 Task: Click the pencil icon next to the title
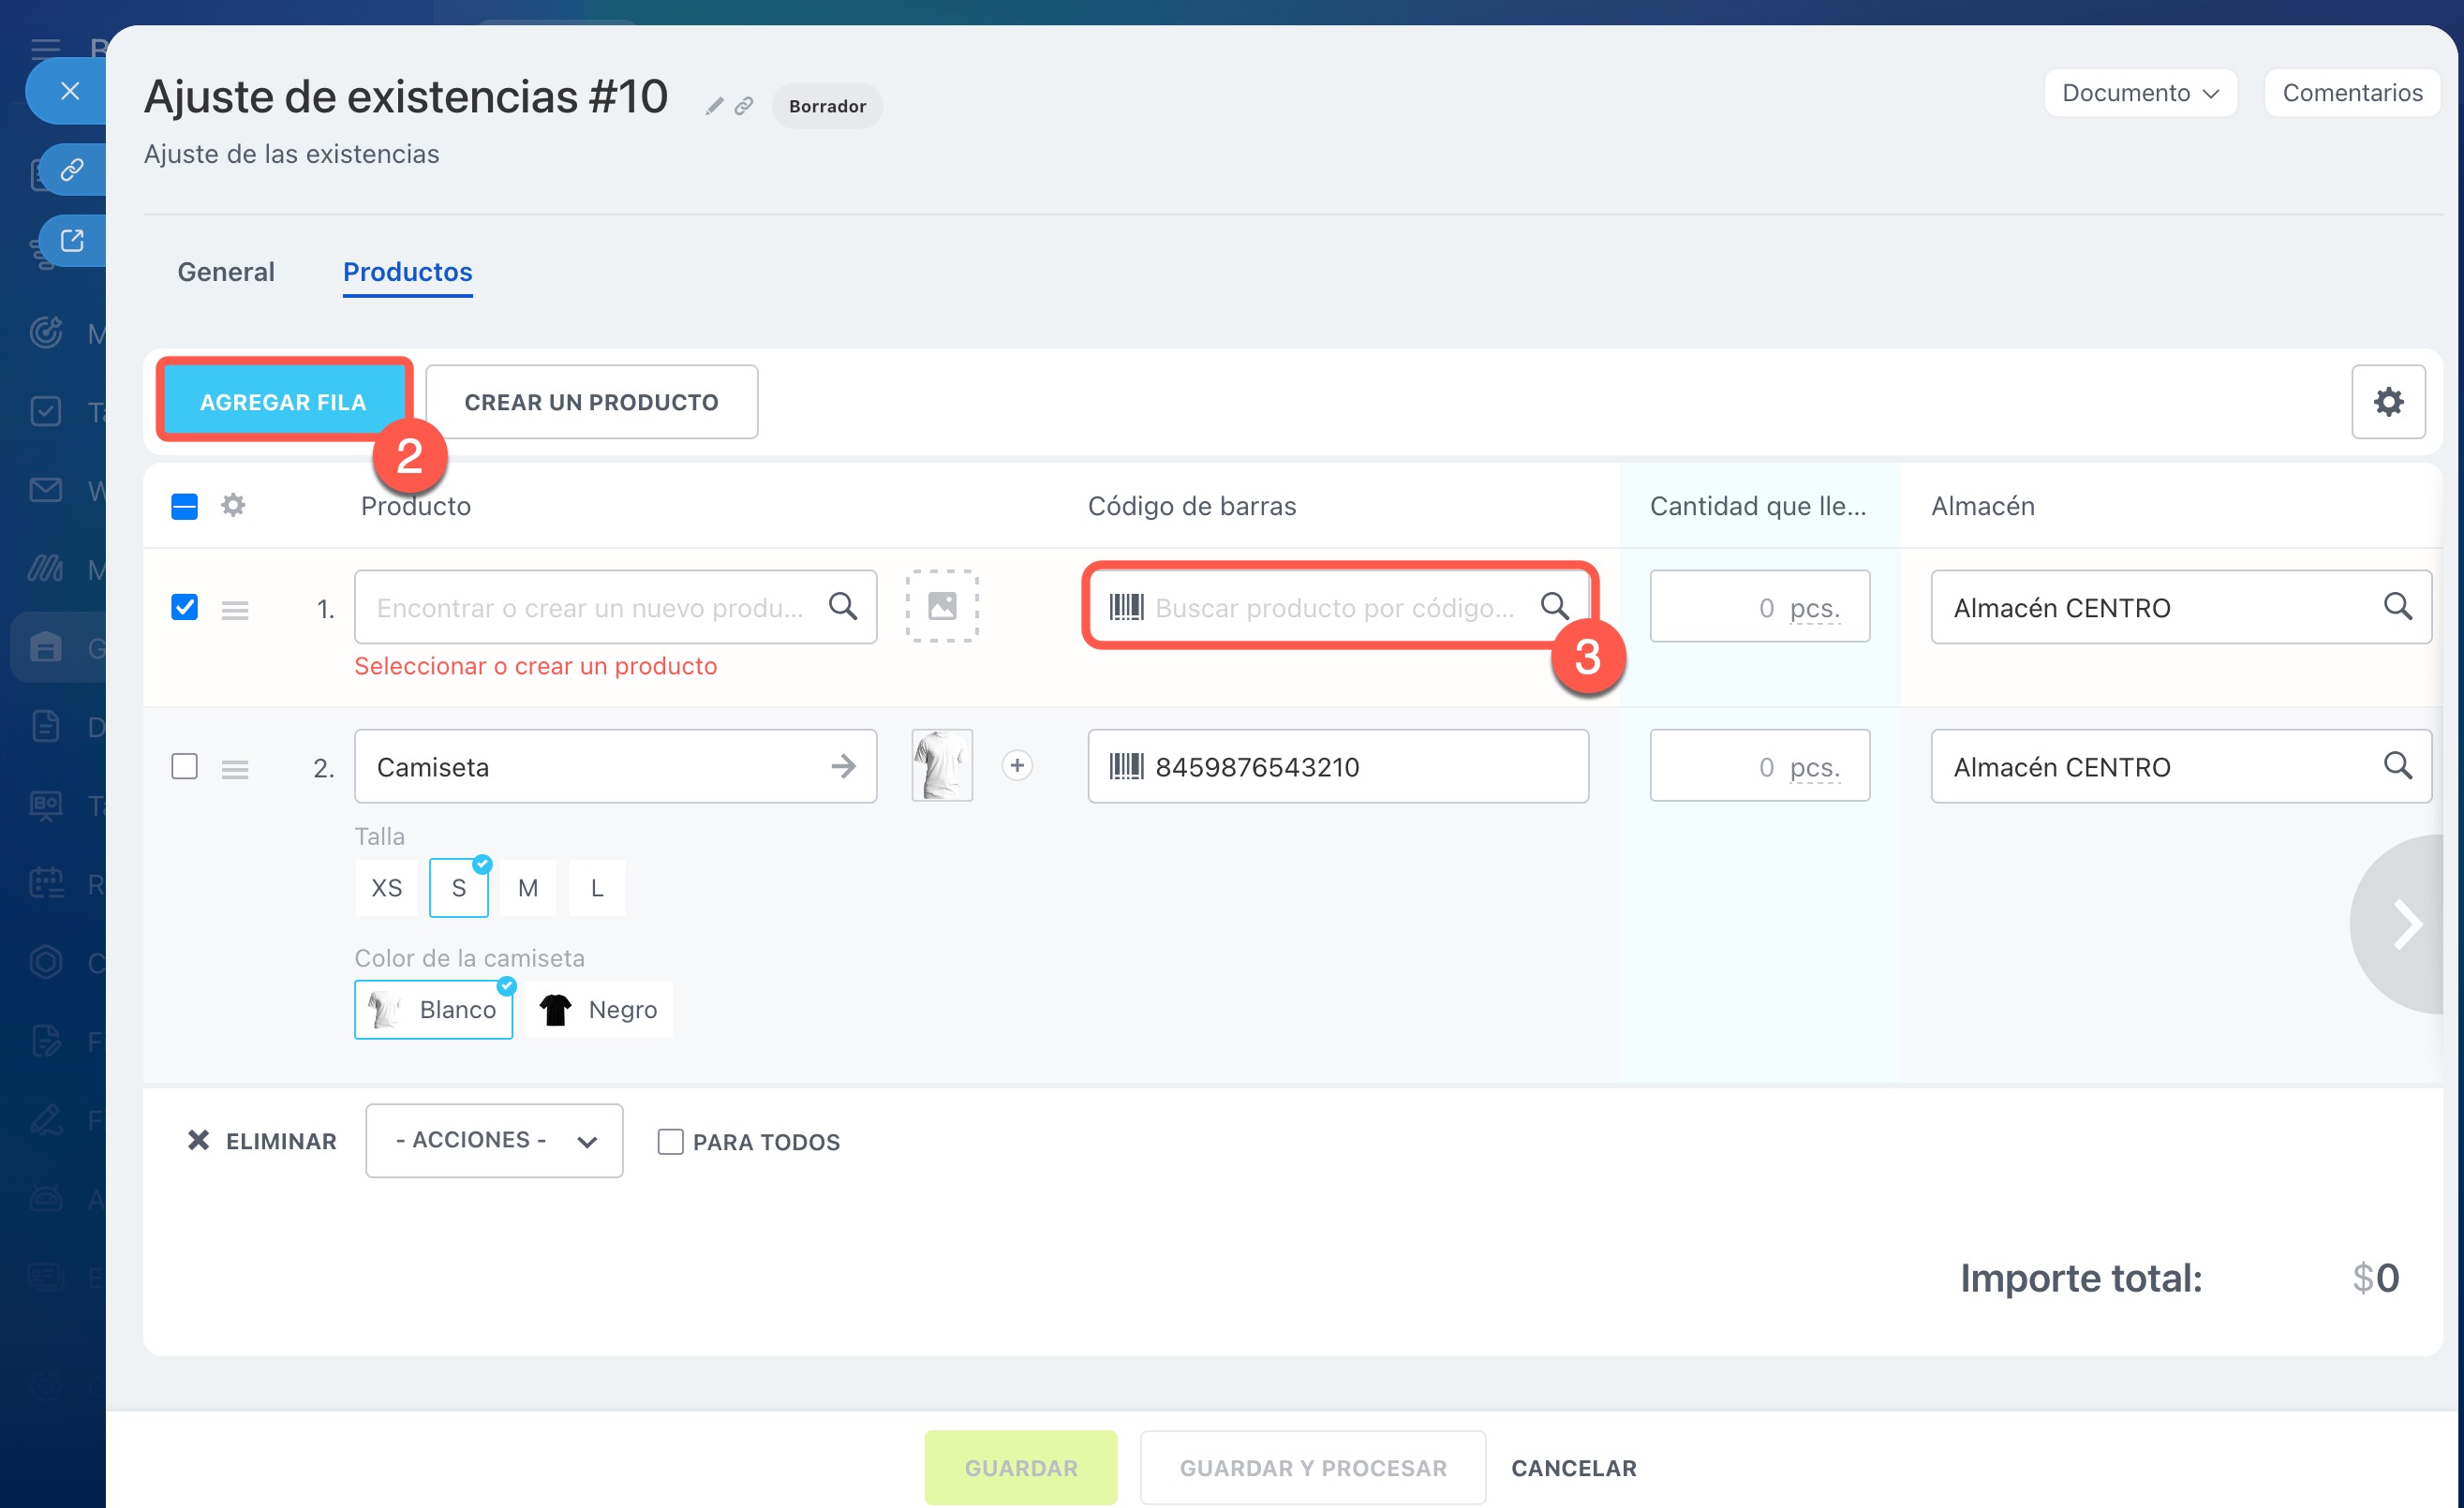click(x=714, y=106)
